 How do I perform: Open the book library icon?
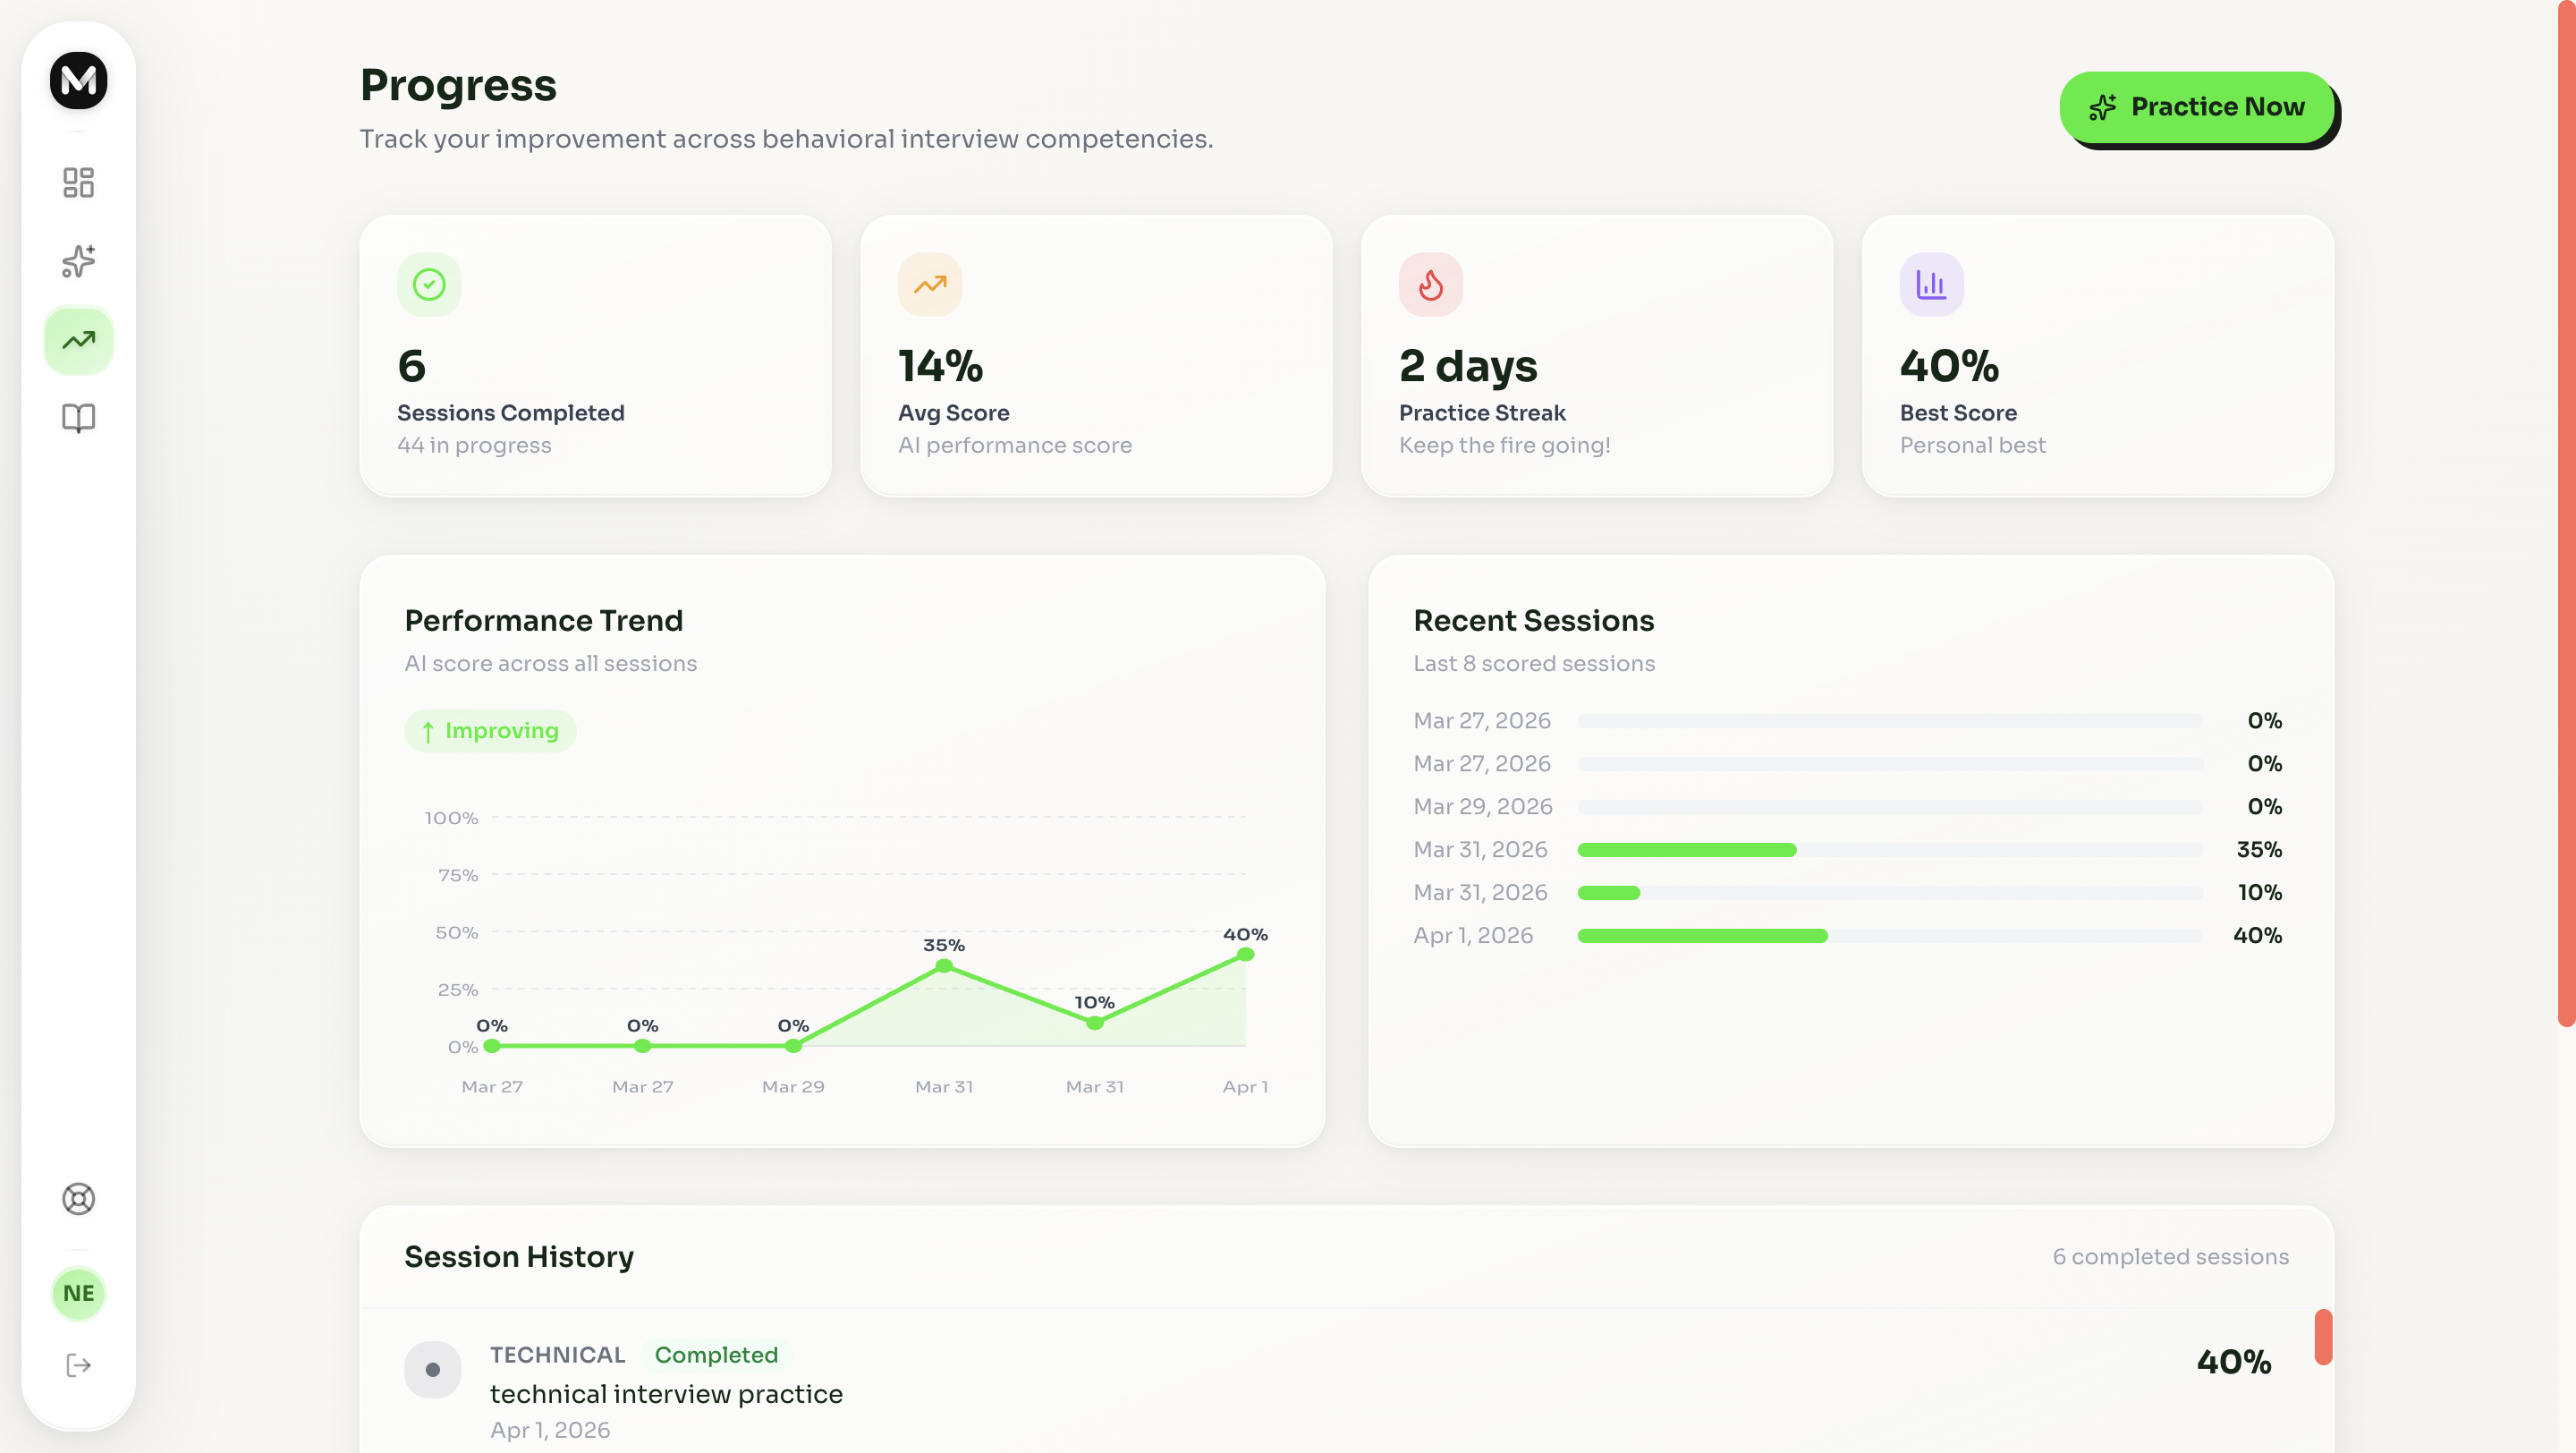[x=78, y=418]
